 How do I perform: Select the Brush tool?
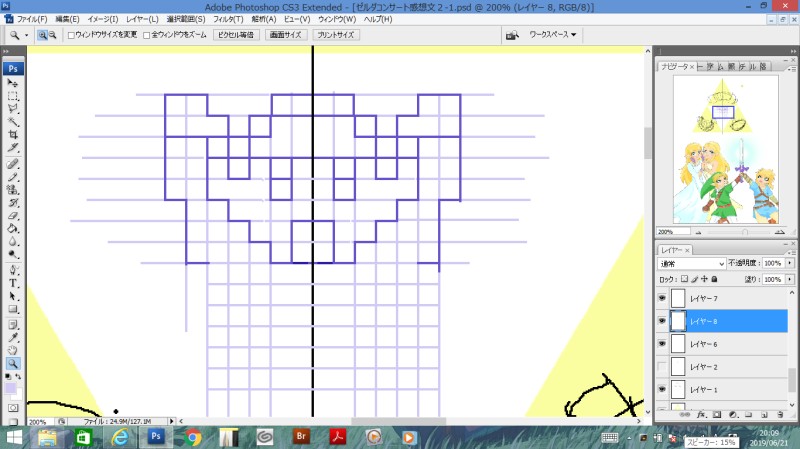pos(13,177)
